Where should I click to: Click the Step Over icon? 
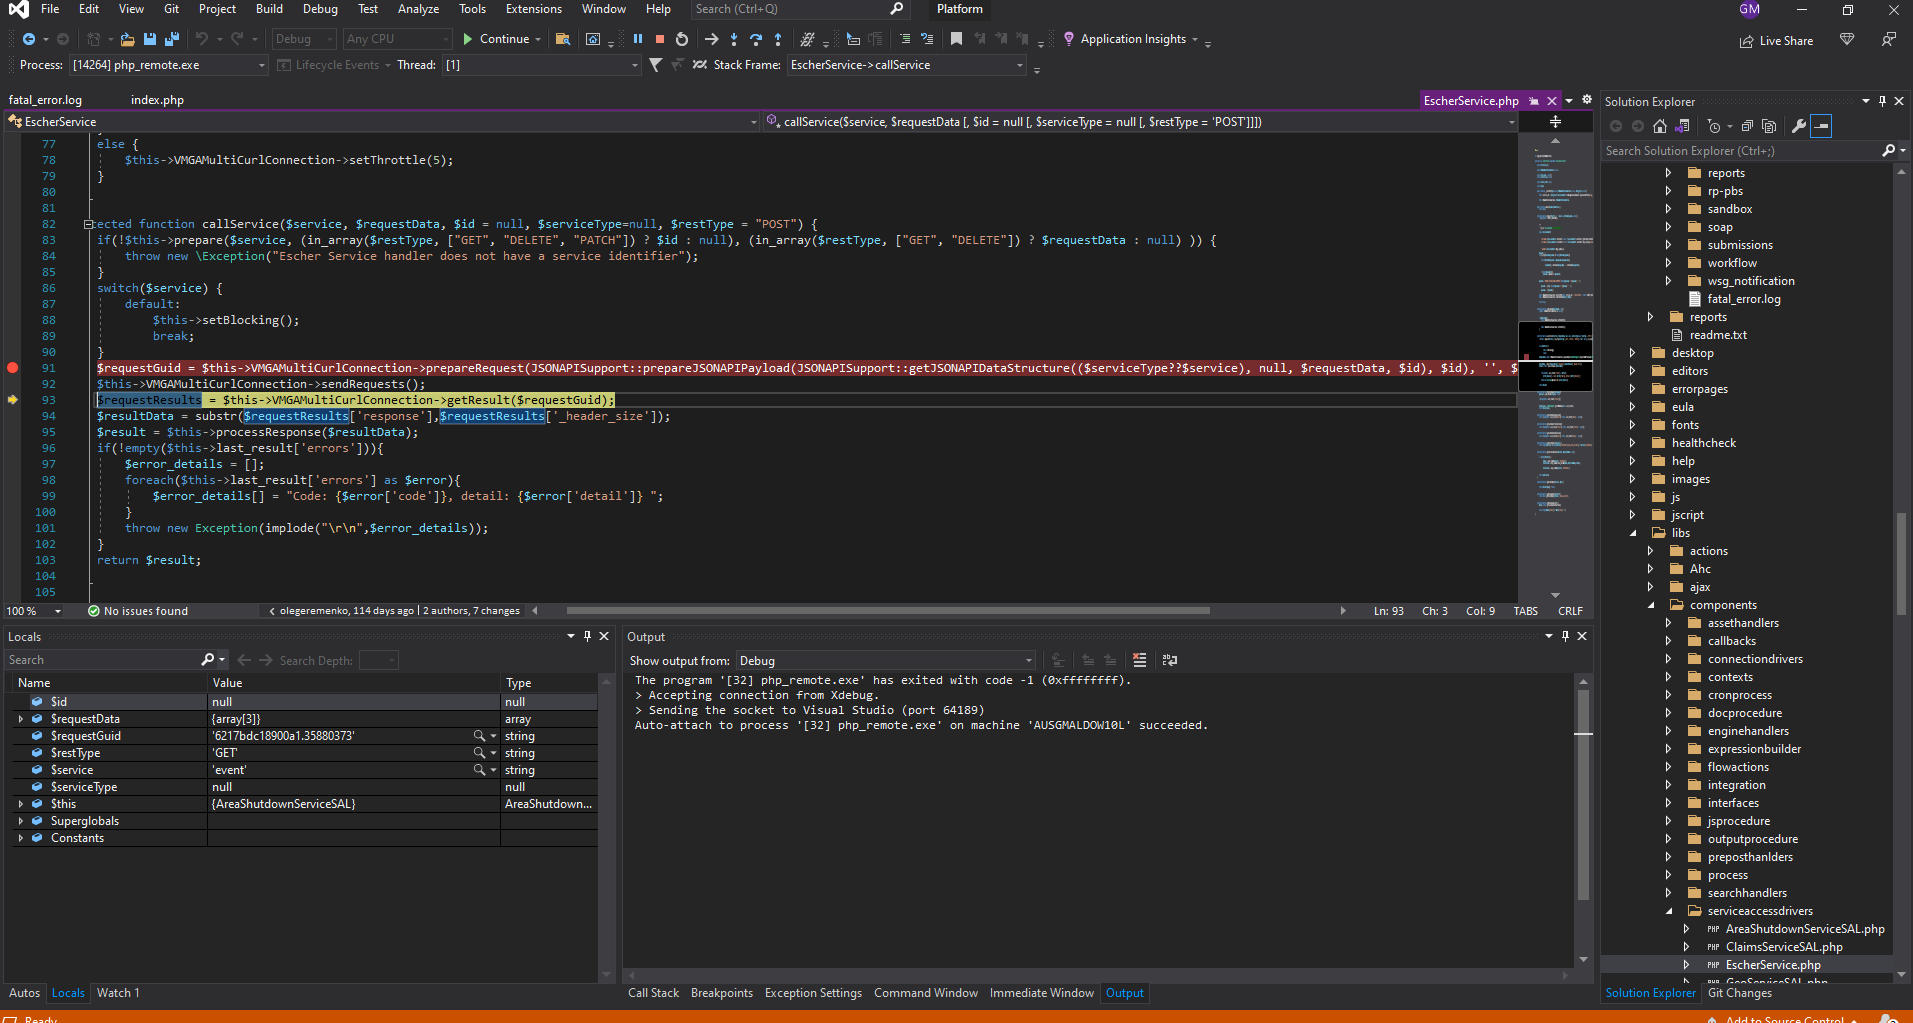[x=756, y=39]
